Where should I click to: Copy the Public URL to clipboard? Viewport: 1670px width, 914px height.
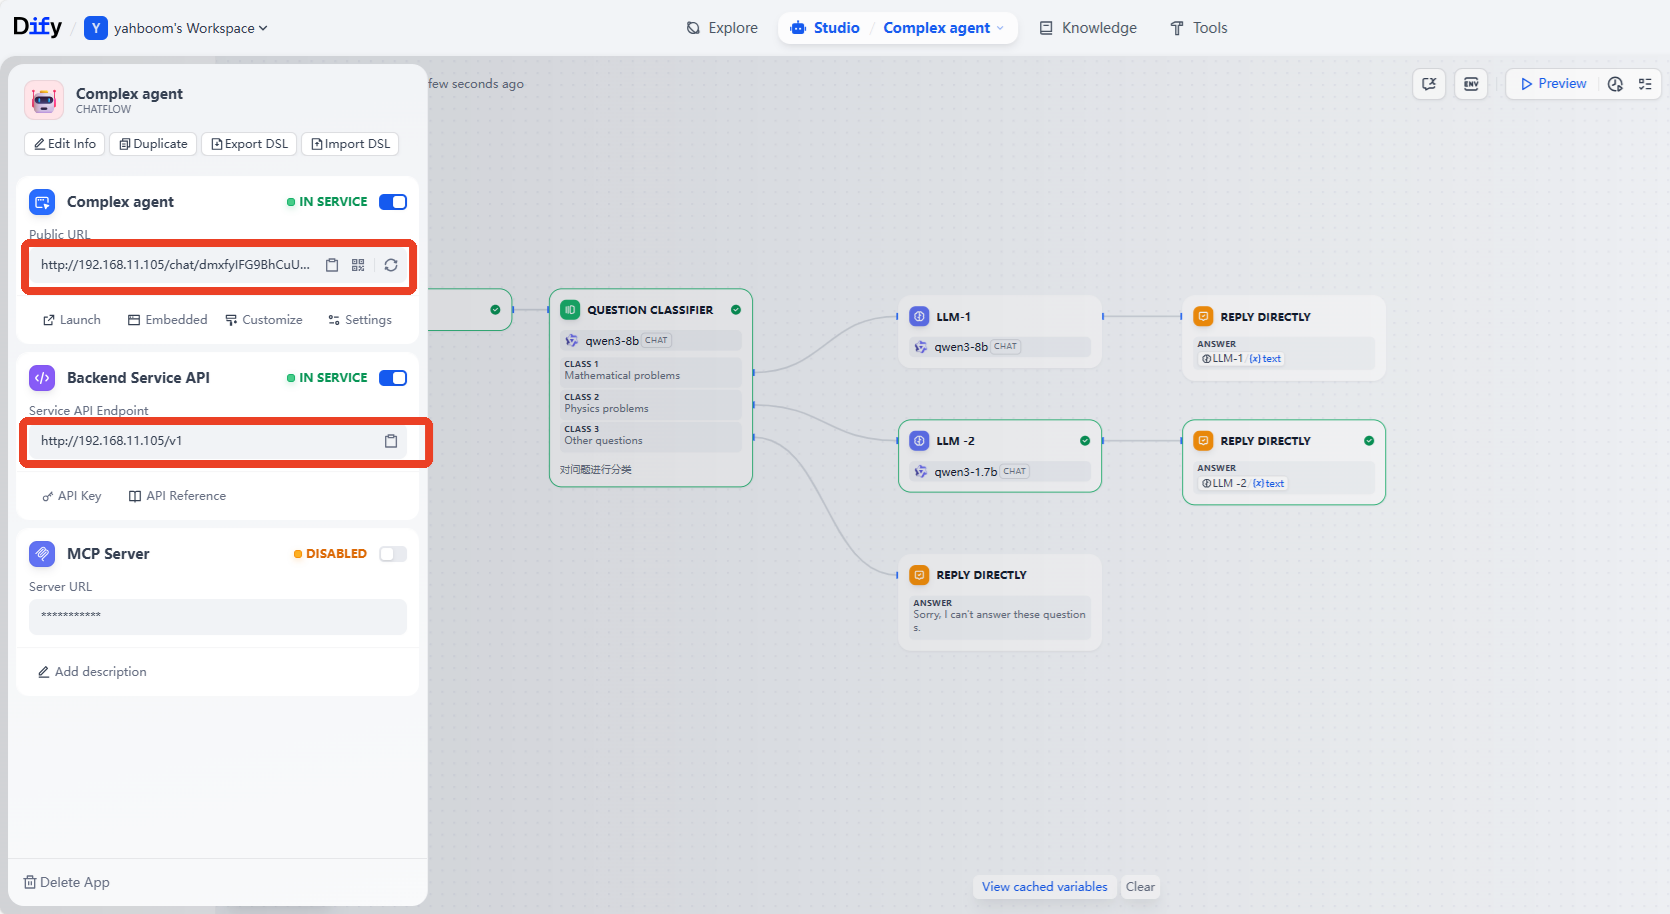332,265
